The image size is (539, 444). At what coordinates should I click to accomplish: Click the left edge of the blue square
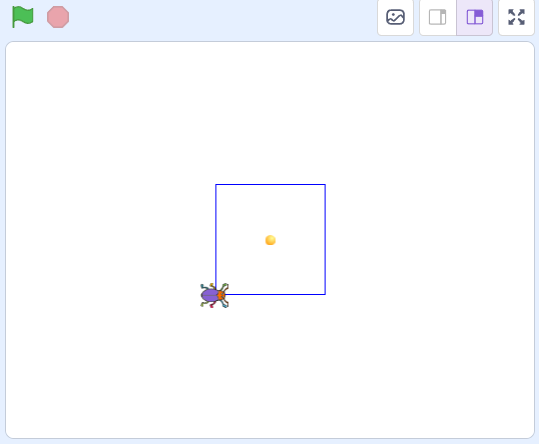pos(216,235)
